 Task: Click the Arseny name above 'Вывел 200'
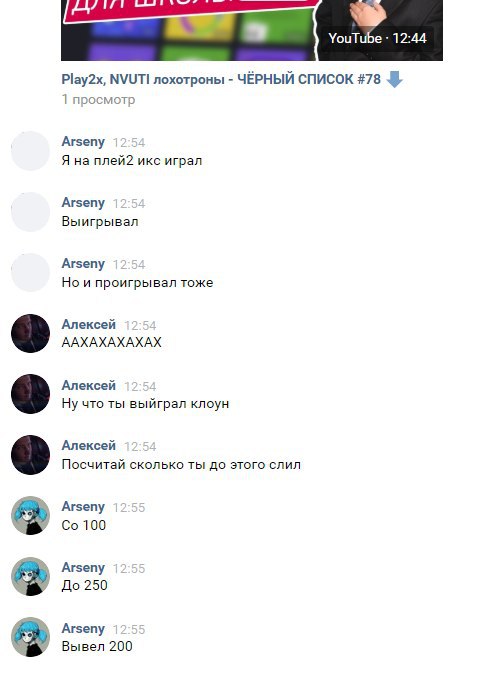point(83,628)
